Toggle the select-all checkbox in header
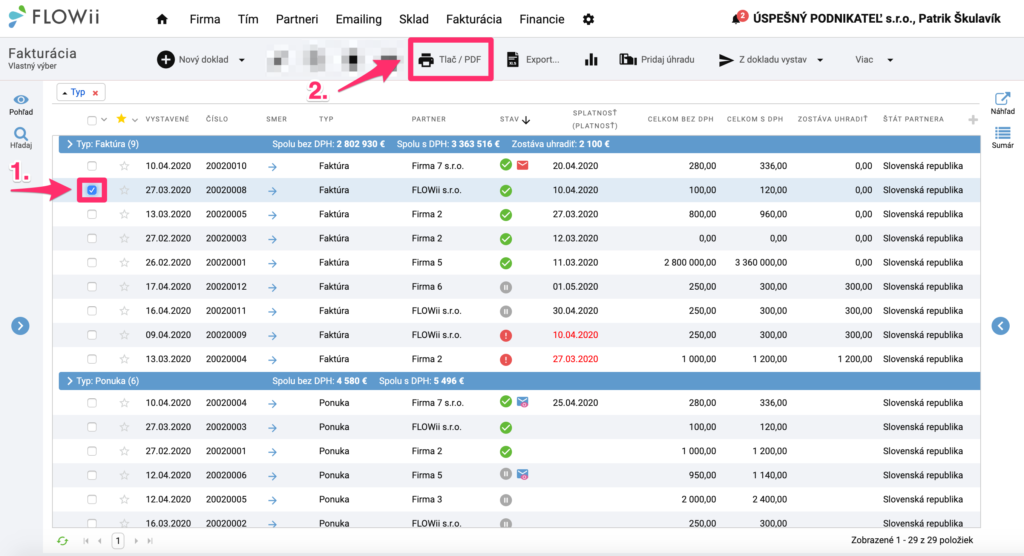The height and width of the screenshot is (556, 1024). [x=91, y=120]
